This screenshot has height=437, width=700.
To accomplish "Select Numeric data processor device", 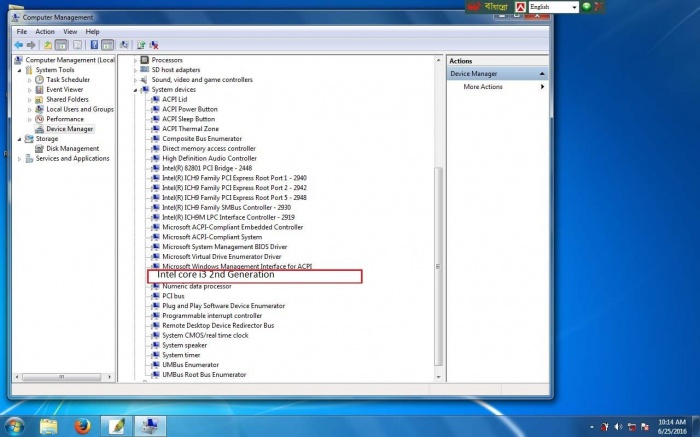I will click(196, 286).
